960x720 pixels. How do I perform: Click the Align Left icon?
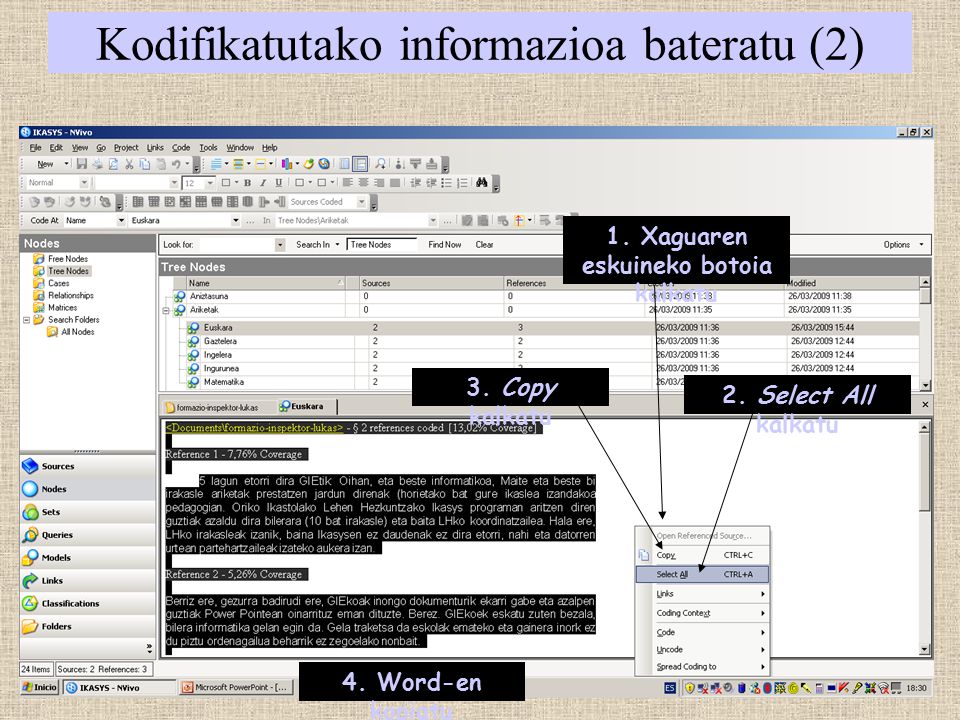(348, 182)
